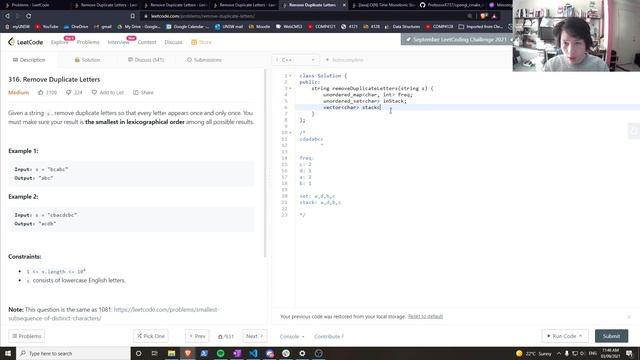Screen dimensions: 640x360
Task: Collapse comment fold at line 10
Action: click(x=290, y=133)
